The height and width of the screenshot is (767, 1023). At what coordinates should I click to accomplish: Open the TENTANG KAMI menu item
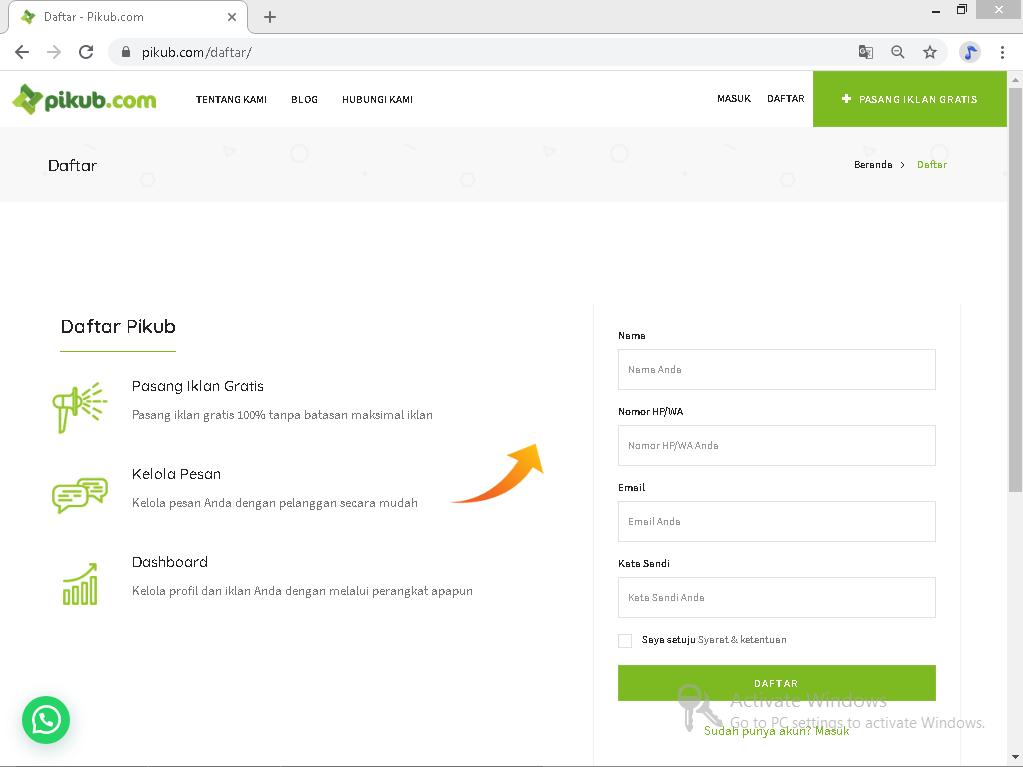pyautogui.click(x=232, y=99)
